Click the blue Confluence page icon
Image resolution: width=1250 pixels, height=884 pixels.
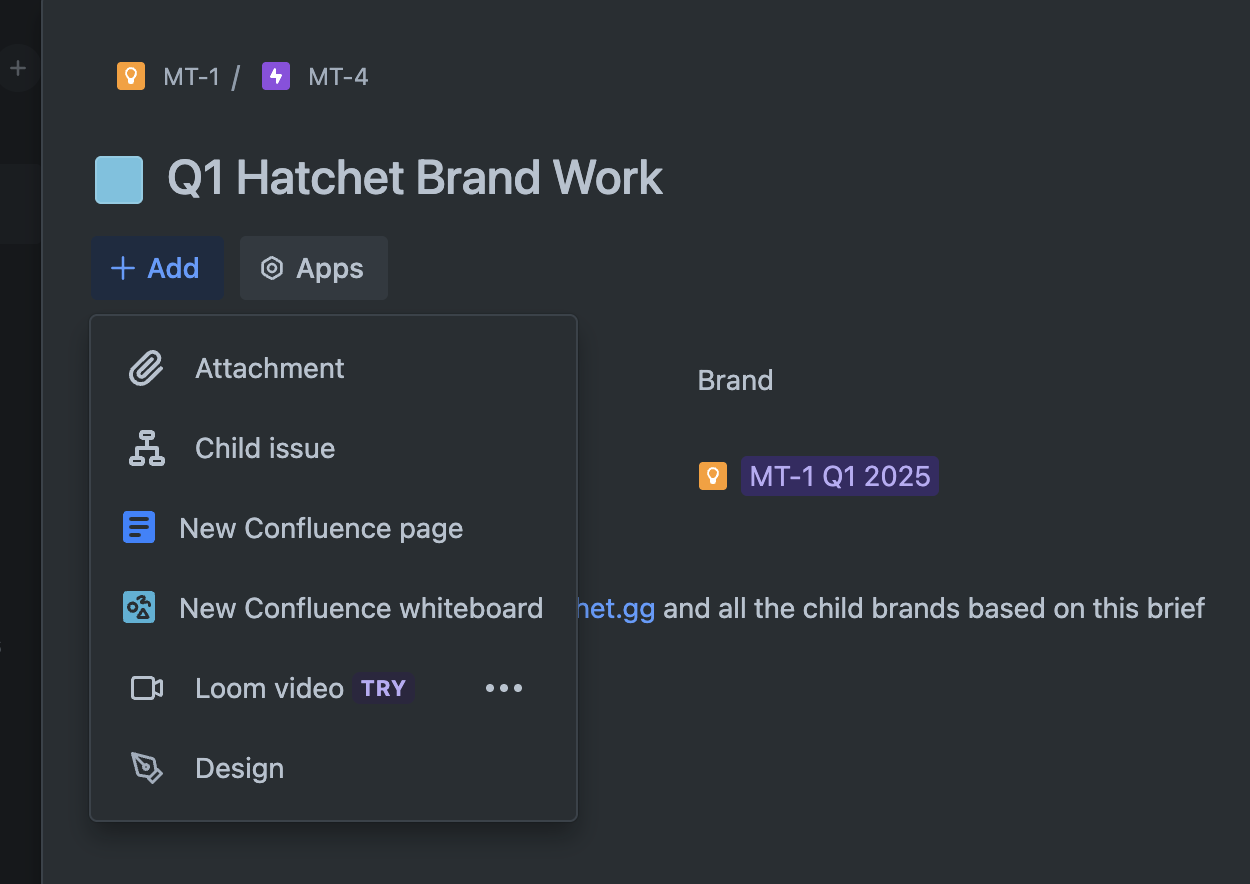(x=139, y=527)
